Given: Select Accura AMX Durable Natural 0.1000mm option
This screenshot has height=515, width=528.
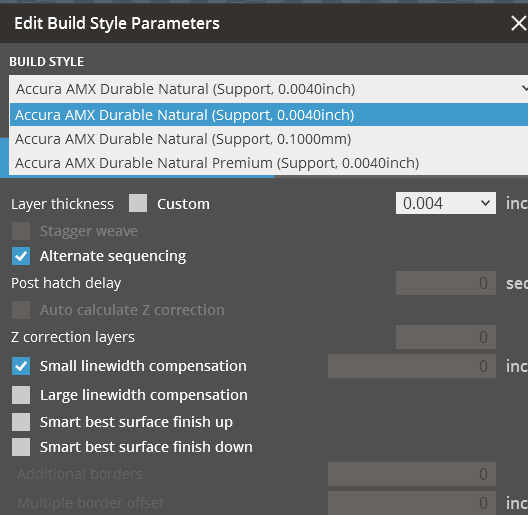Looking at the screenshot, I should 269,139.
